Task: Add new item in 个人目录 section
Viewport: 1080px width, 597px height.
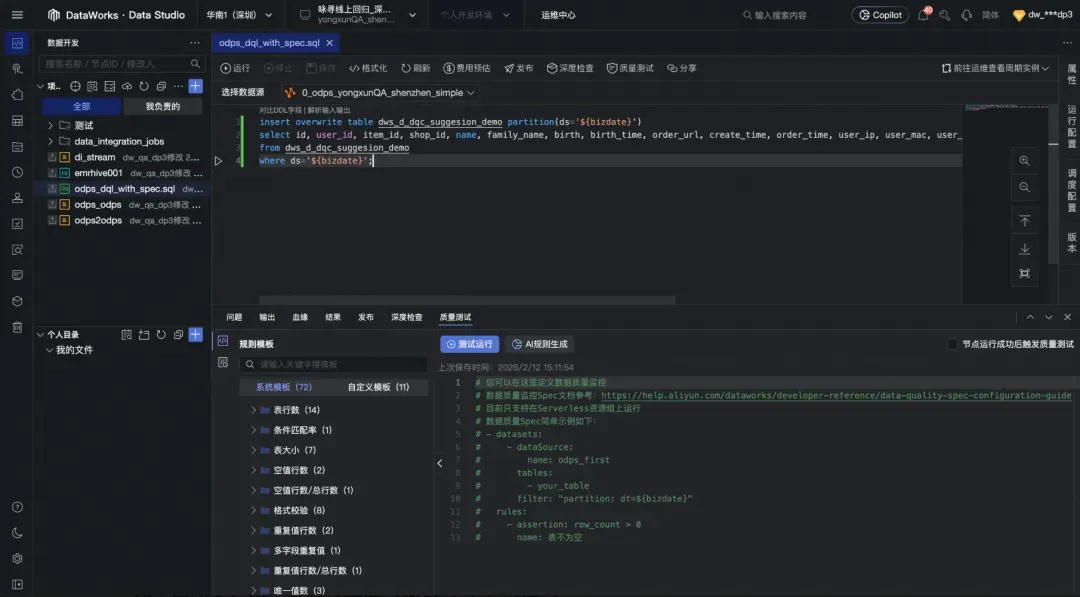Action: click(196, 335)
